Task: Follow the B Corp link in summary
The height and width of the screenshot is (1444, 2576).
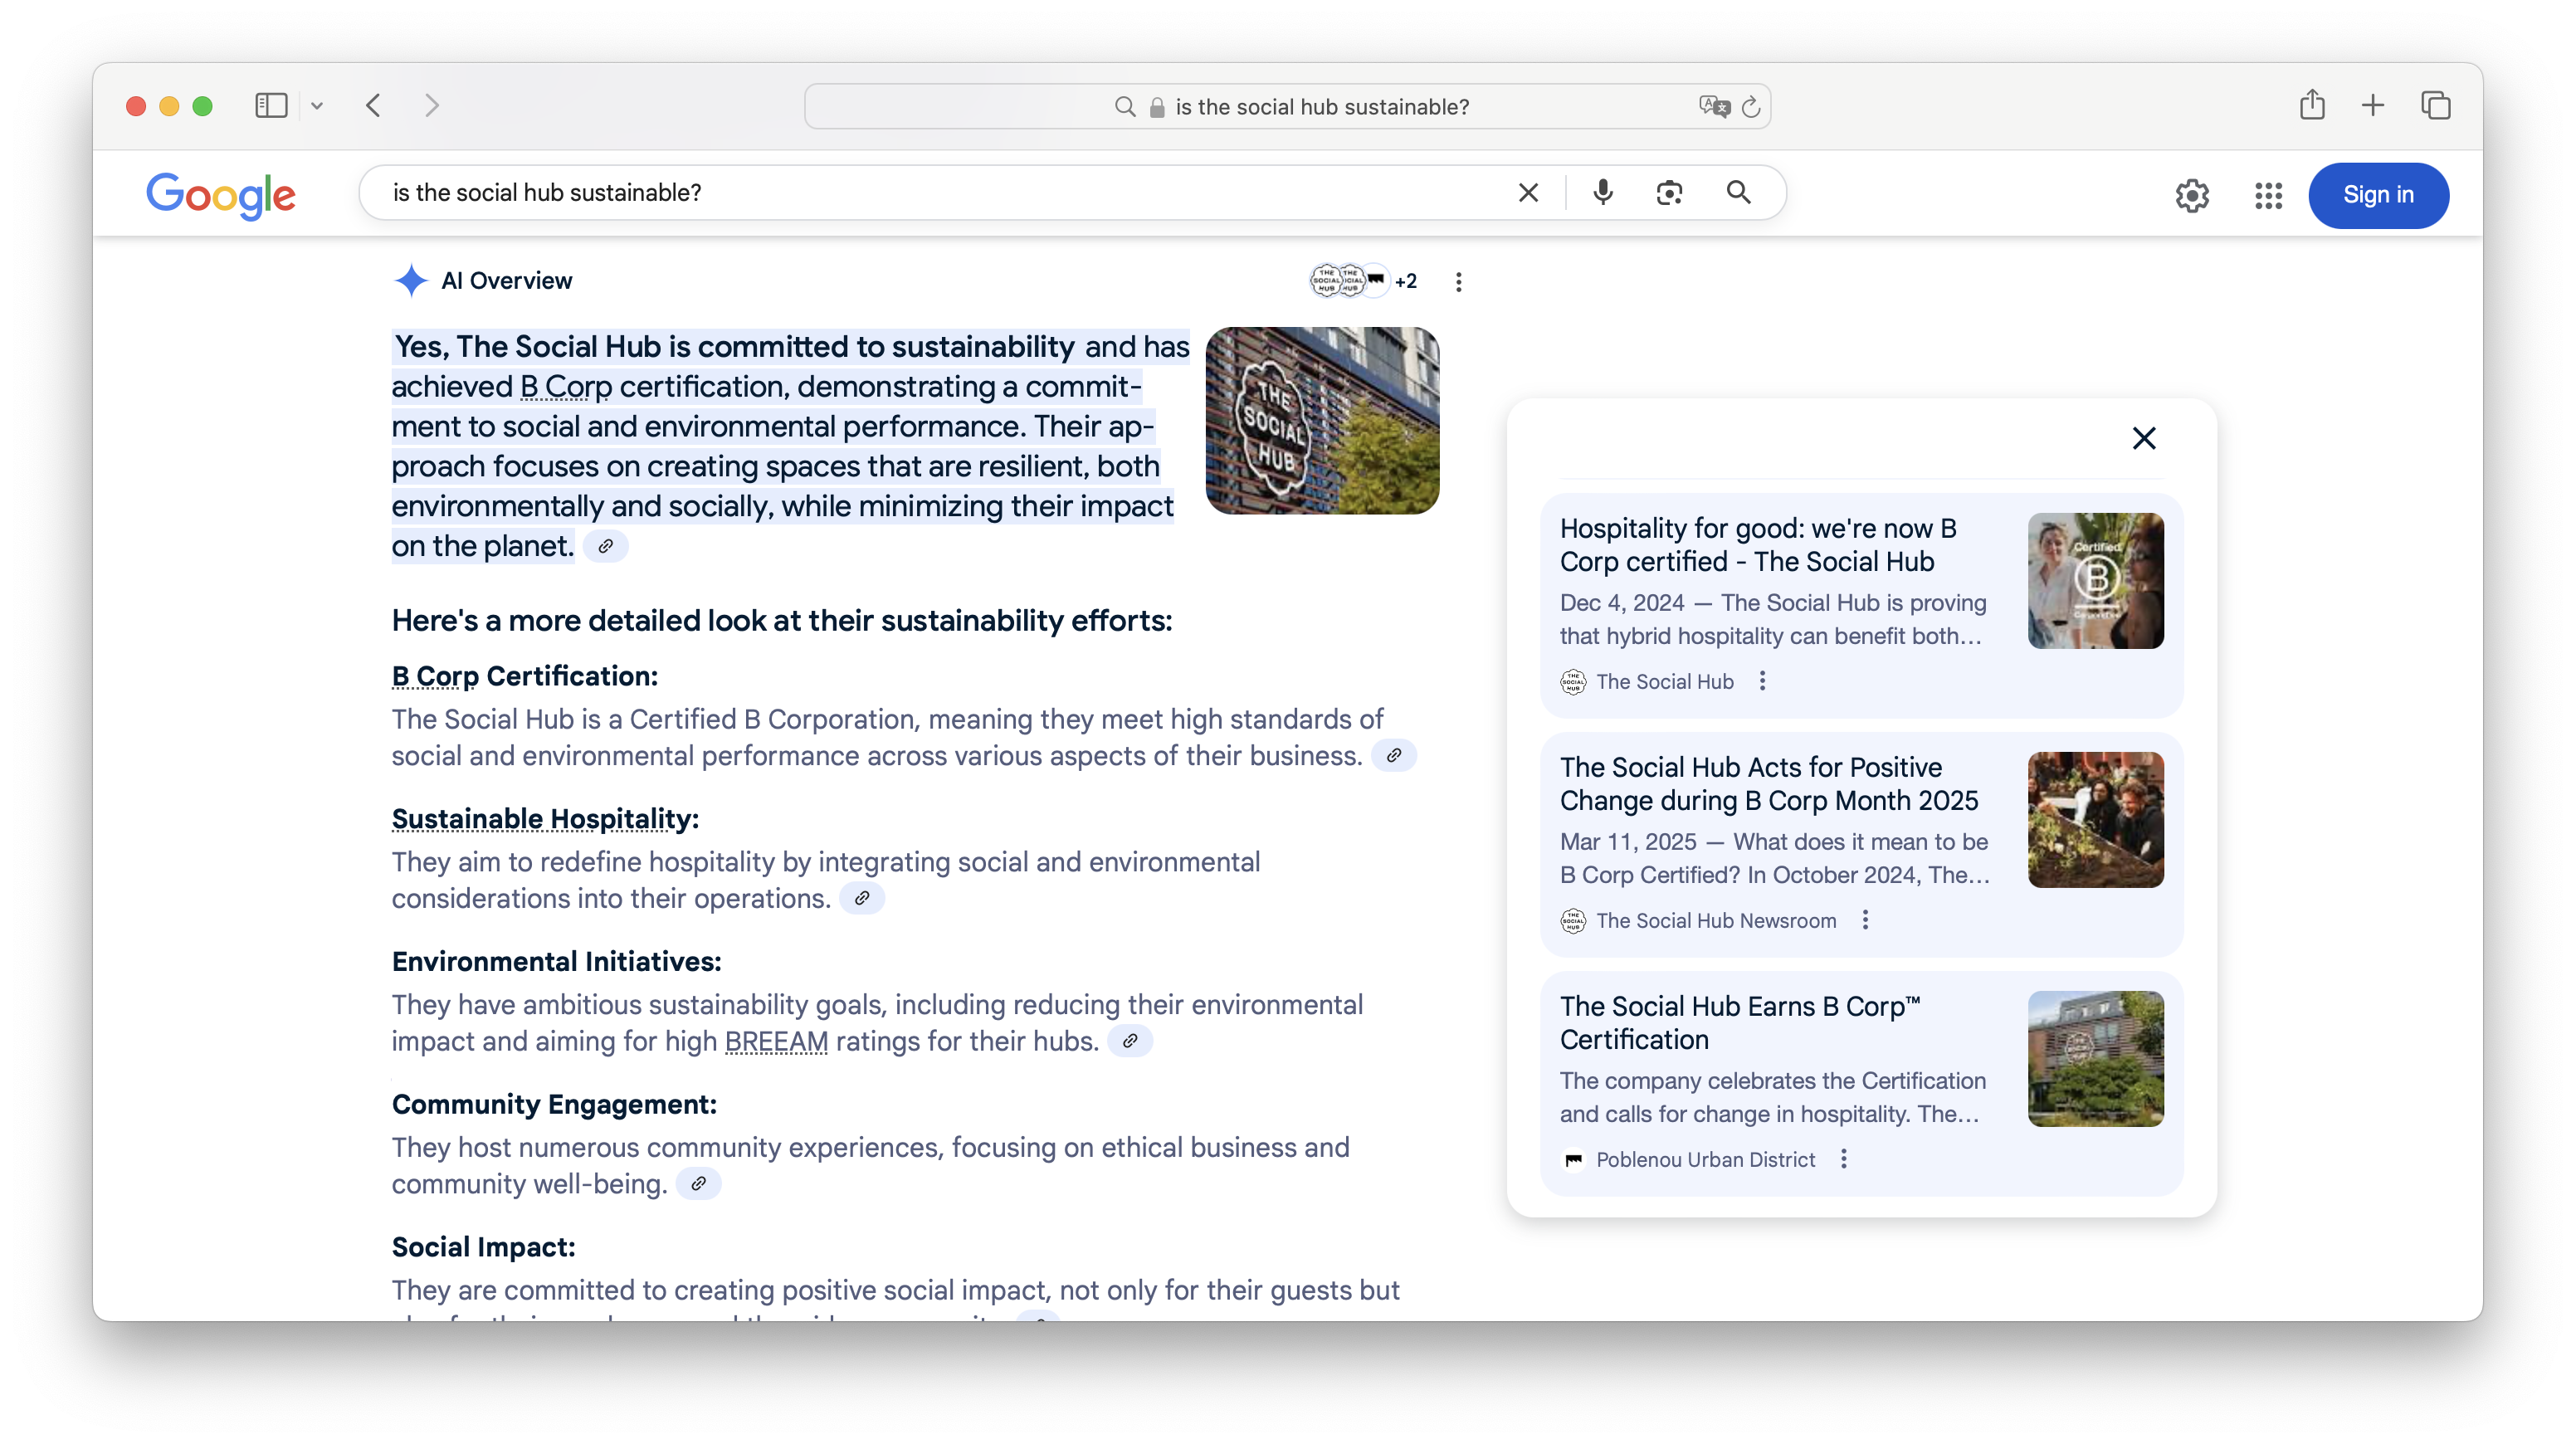Action: click(566, 387)
